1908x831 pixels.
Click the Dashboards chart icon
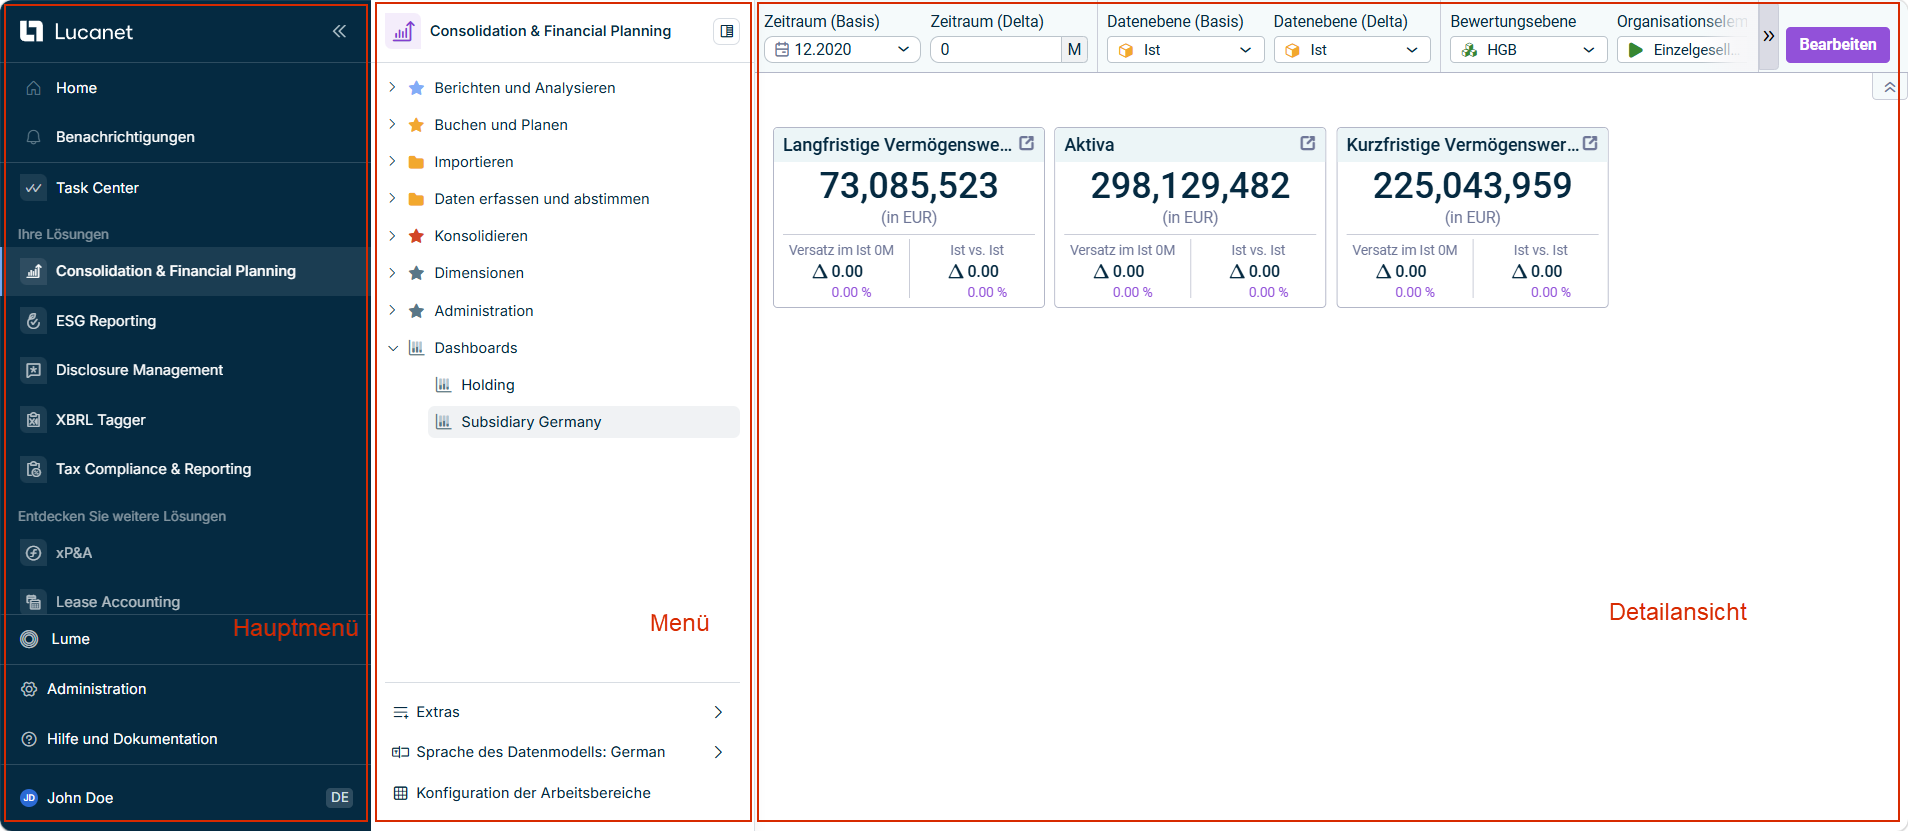tap(416, 348)
